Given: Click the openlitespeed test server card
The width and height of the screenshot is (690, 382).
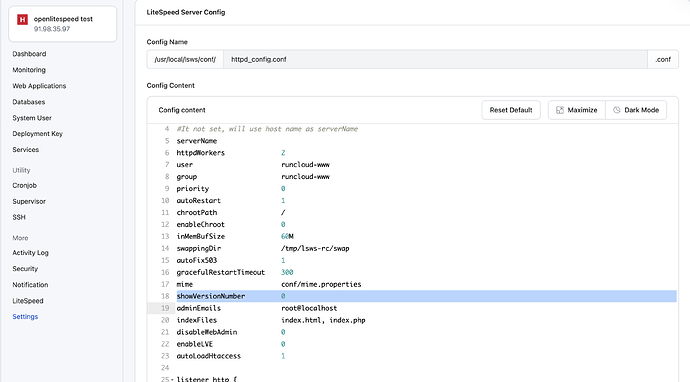Looking at the screenshot, I should point(62,24).
